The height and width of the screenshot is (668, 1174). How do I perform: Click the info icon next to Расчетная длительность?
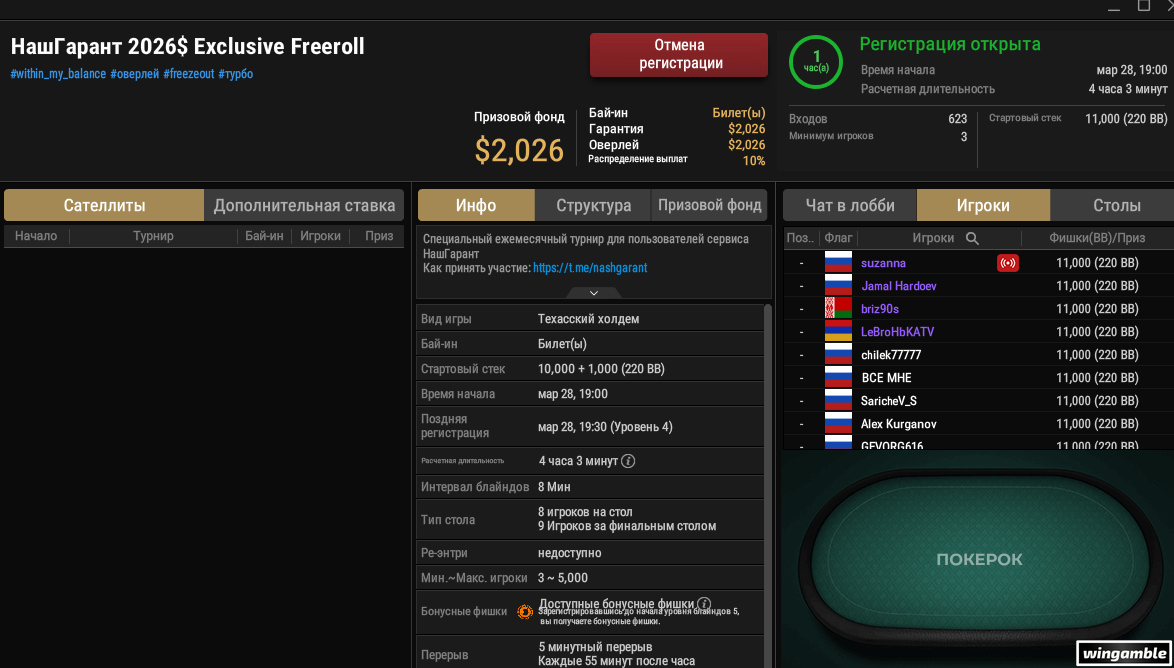[x=629, y=461]
